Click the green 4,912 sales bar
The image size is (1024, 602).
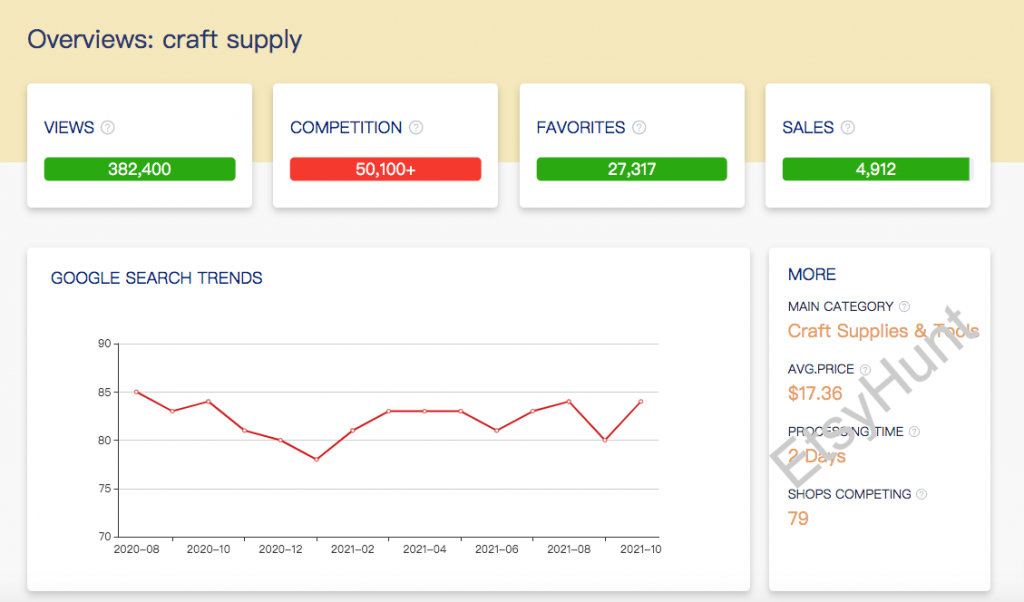coord(876,169)
